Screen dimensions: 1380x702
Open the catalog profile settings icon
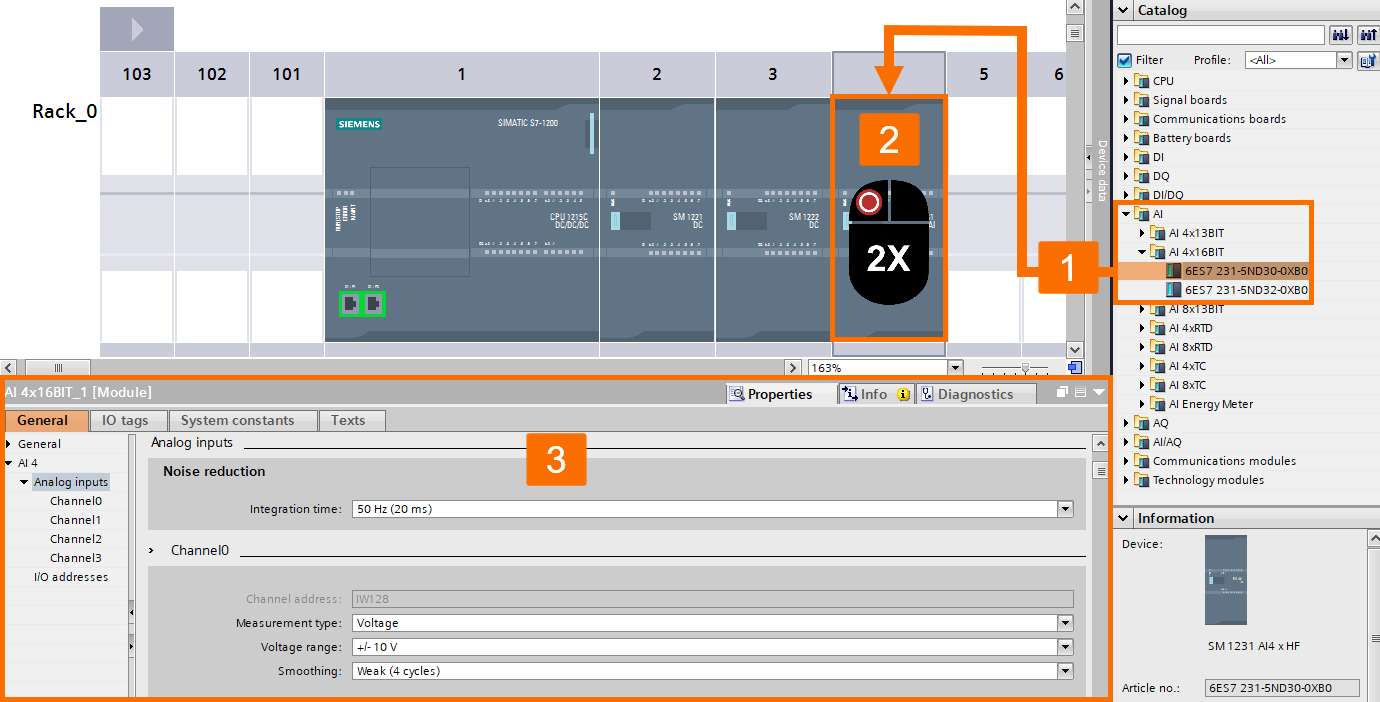point(1367,60)
